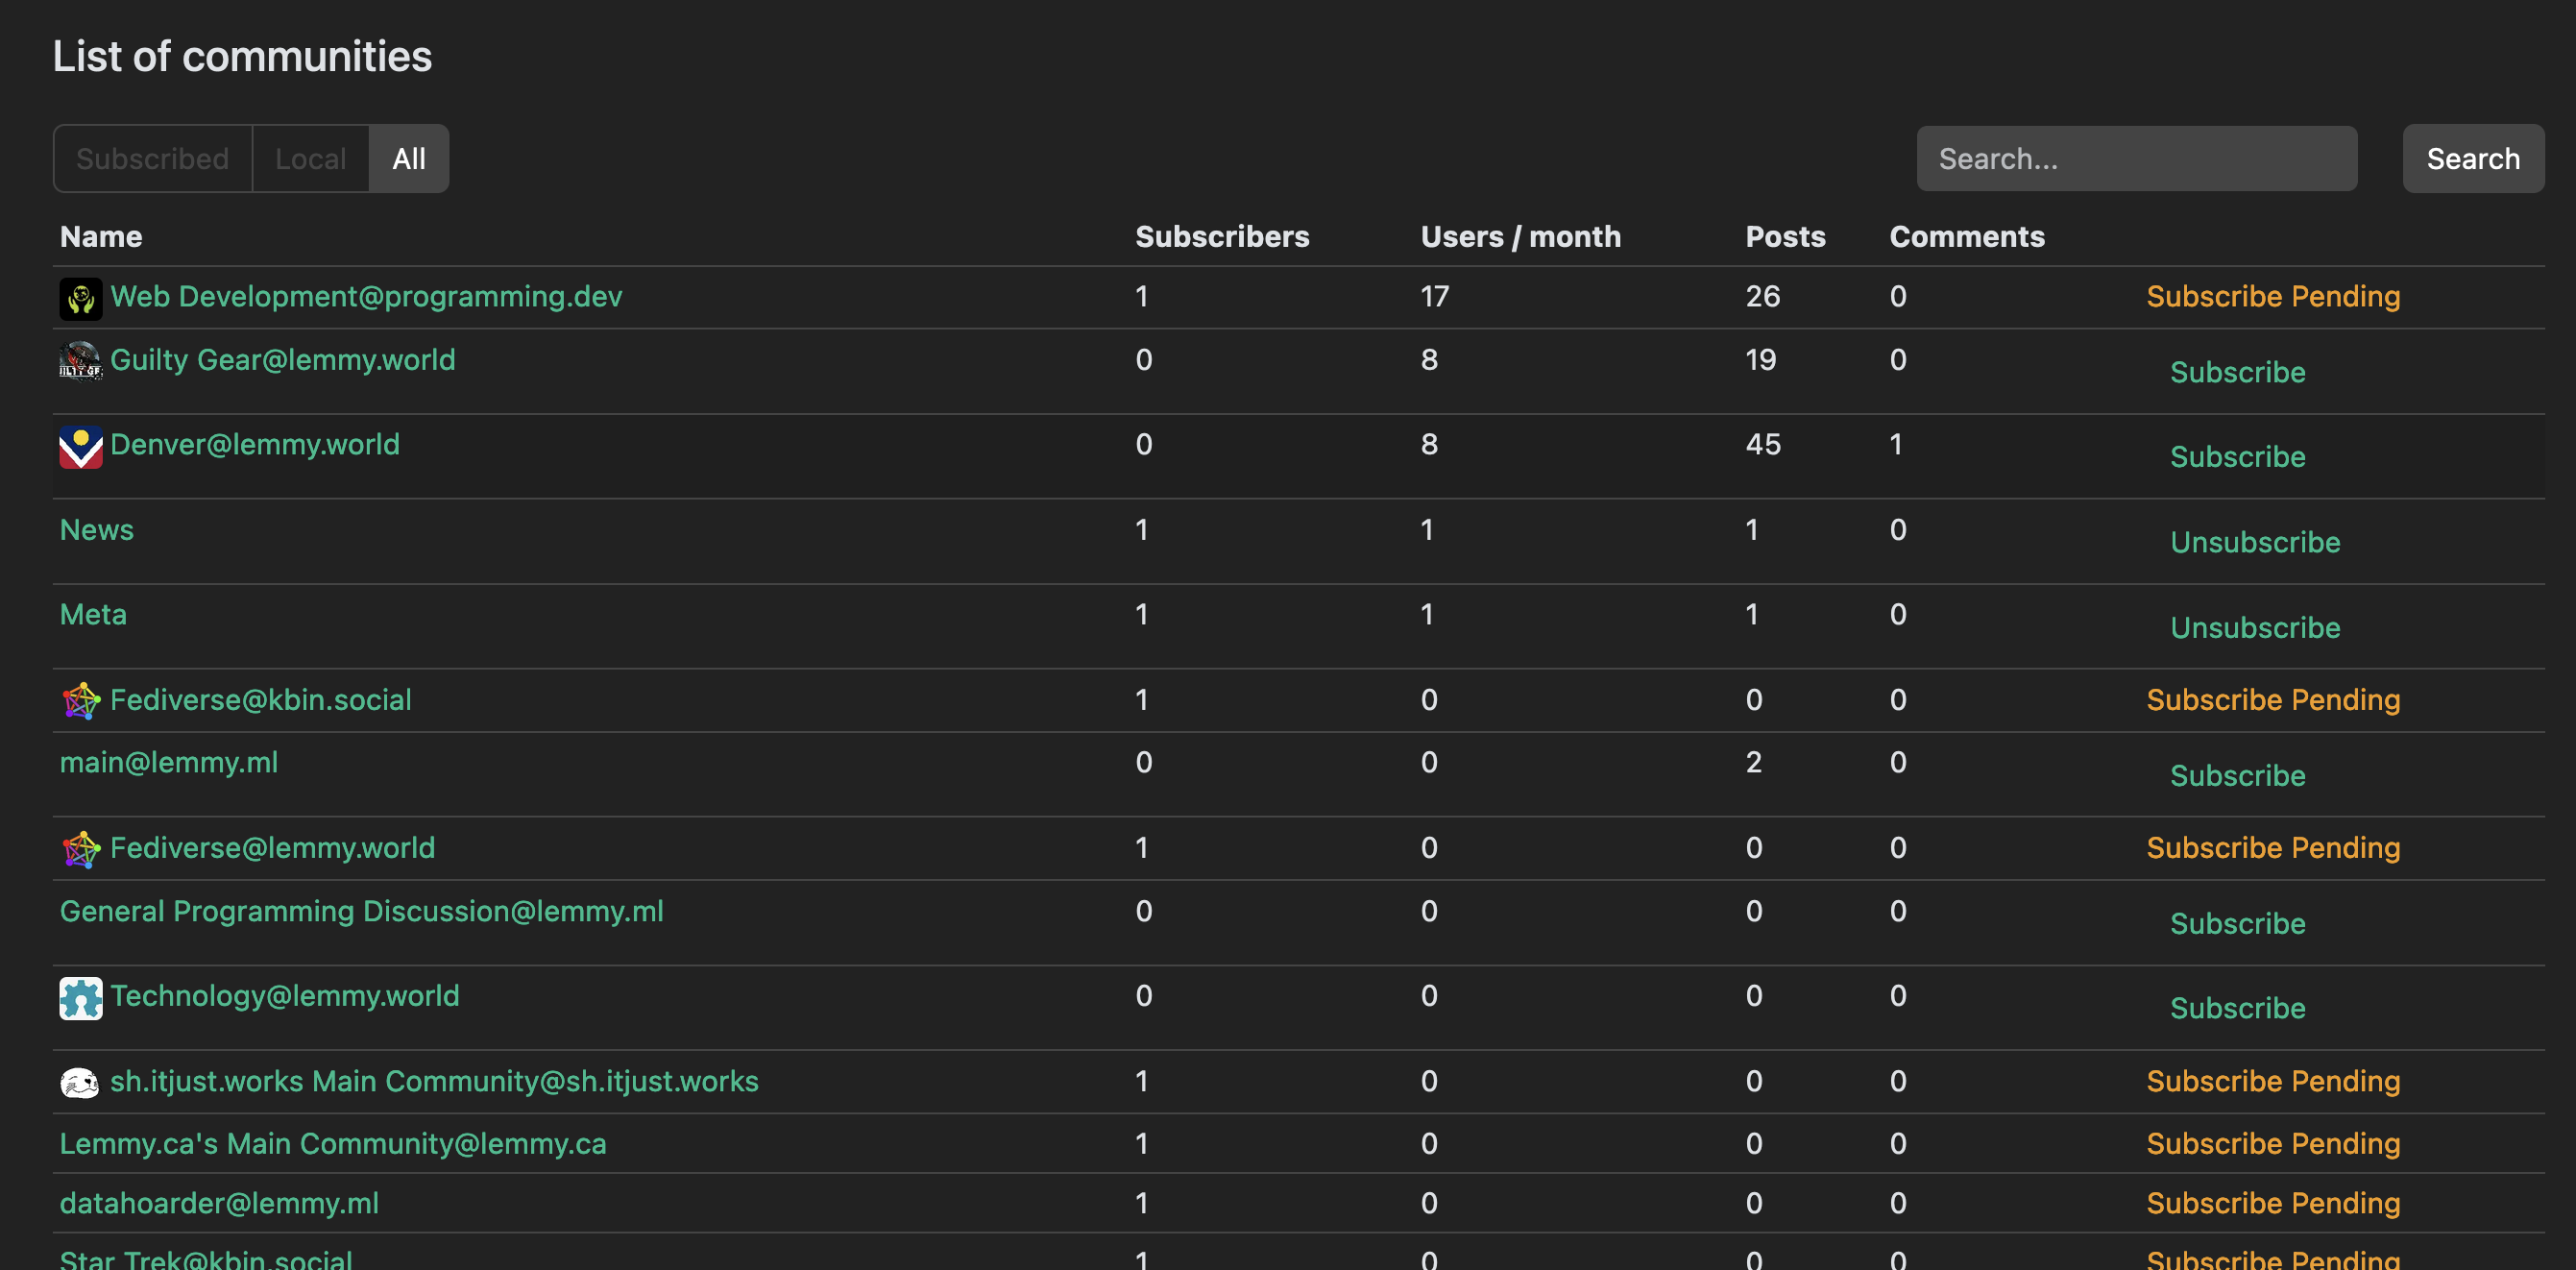Click the Fediverse@lemmy.world pentagram icon
Screen dimensions: 2576x1270
(x=81, y=850)
